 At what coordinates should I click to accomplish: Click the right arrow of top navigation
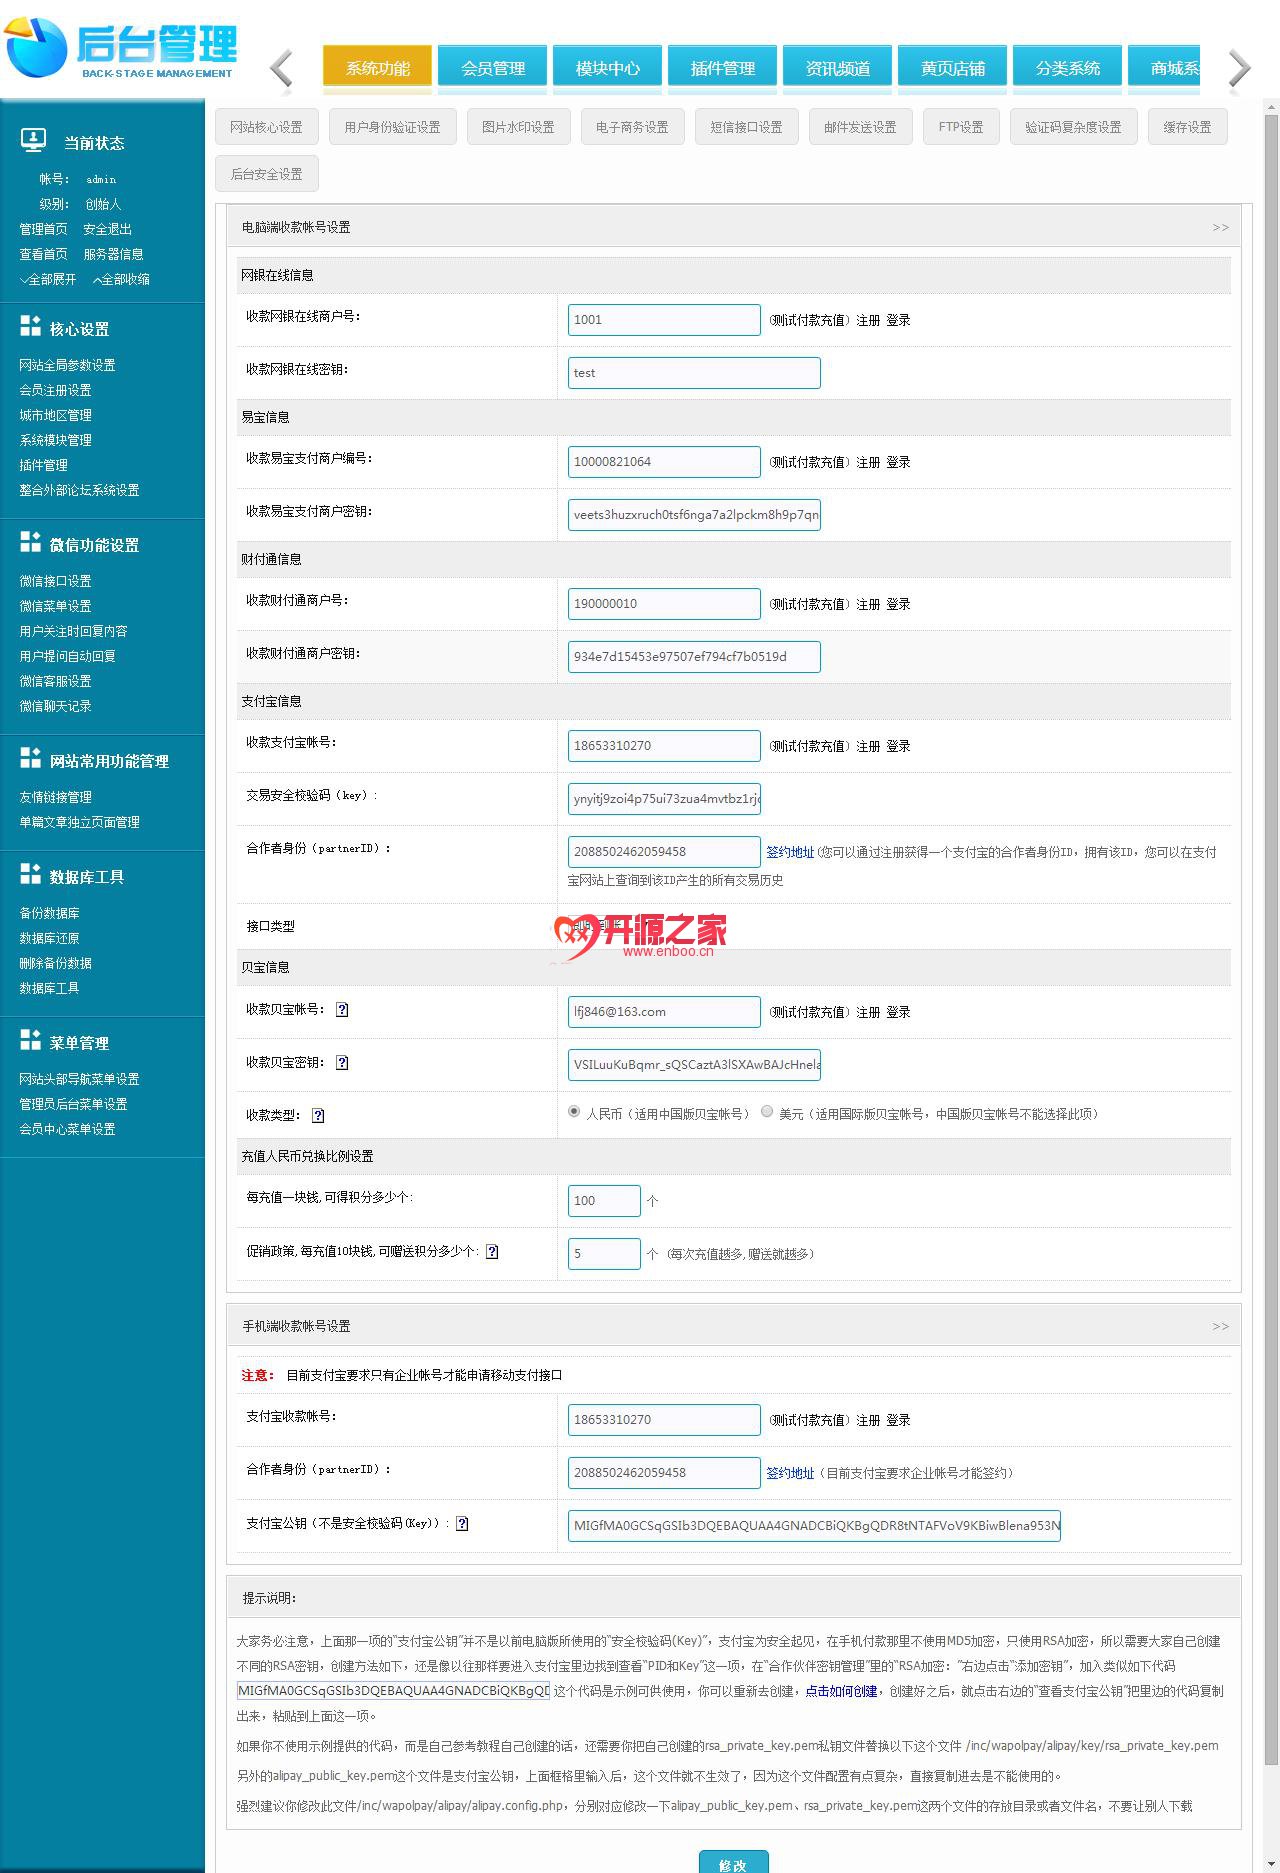coord(1239,69)
